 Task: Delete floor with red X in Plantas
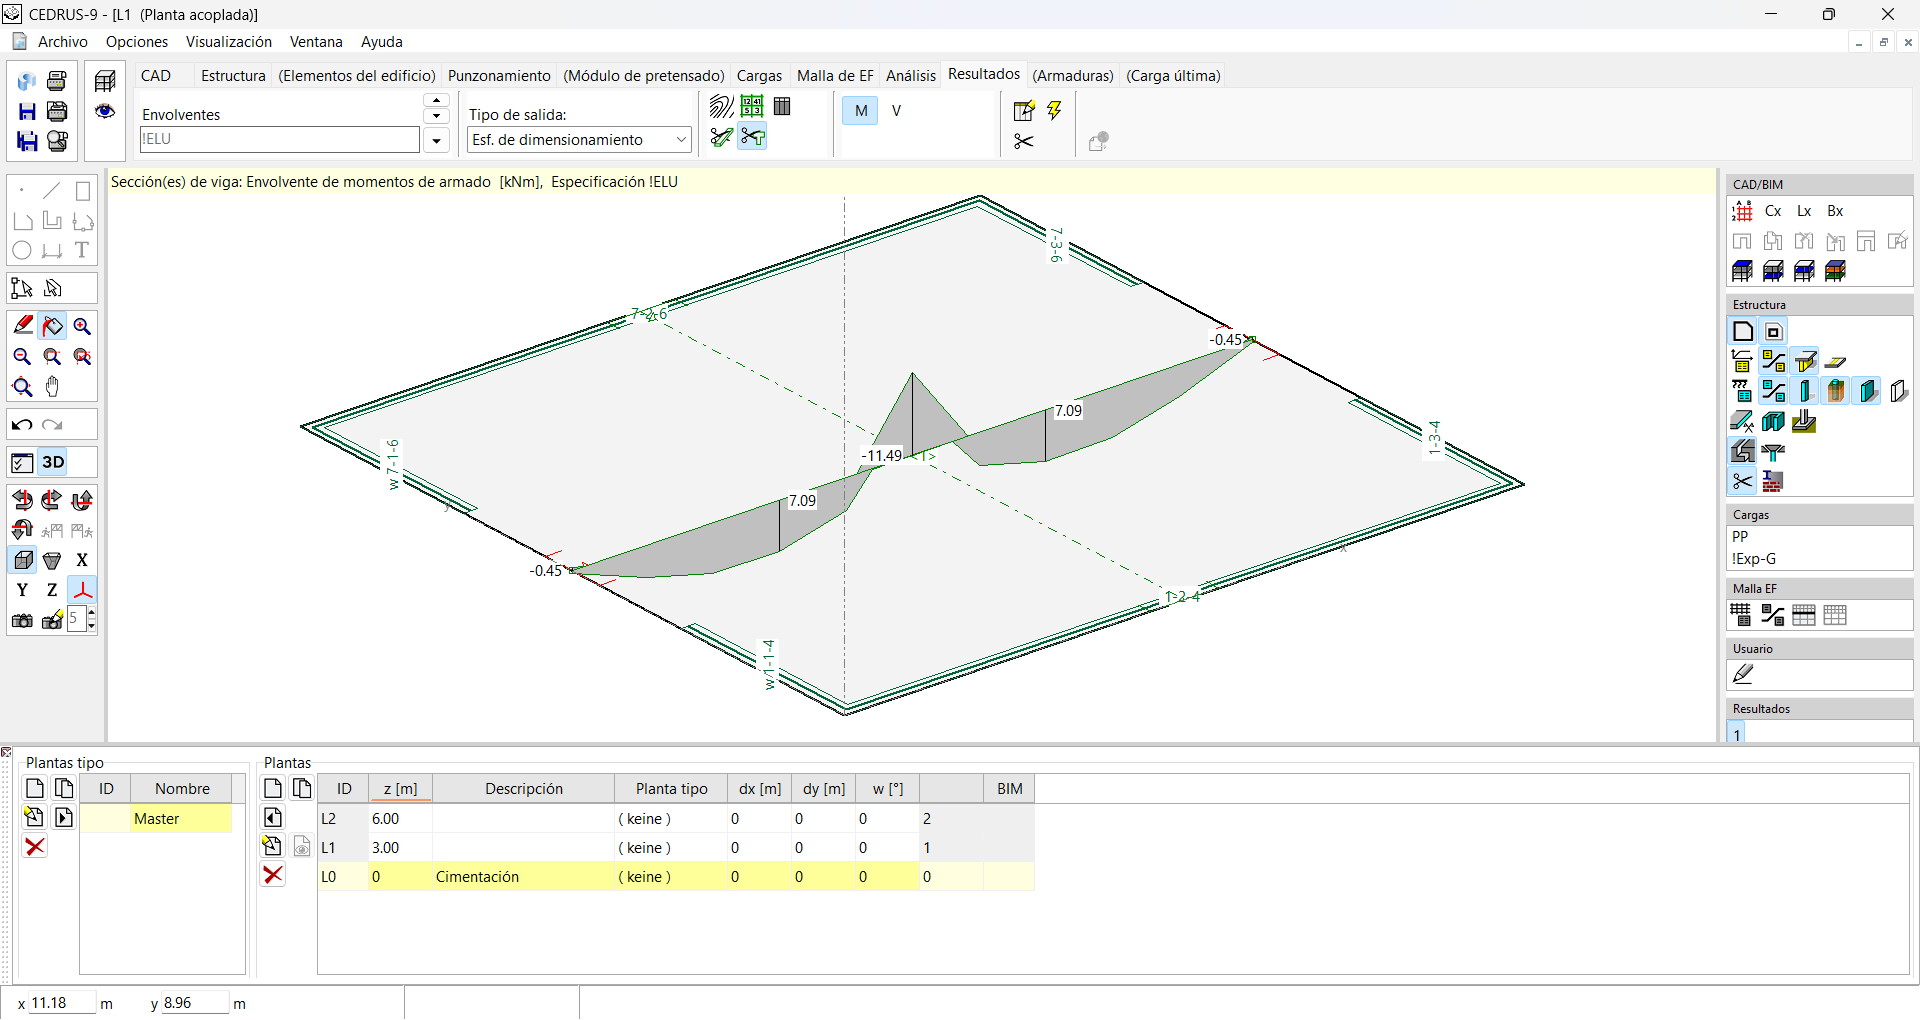[x=273, y=875]
